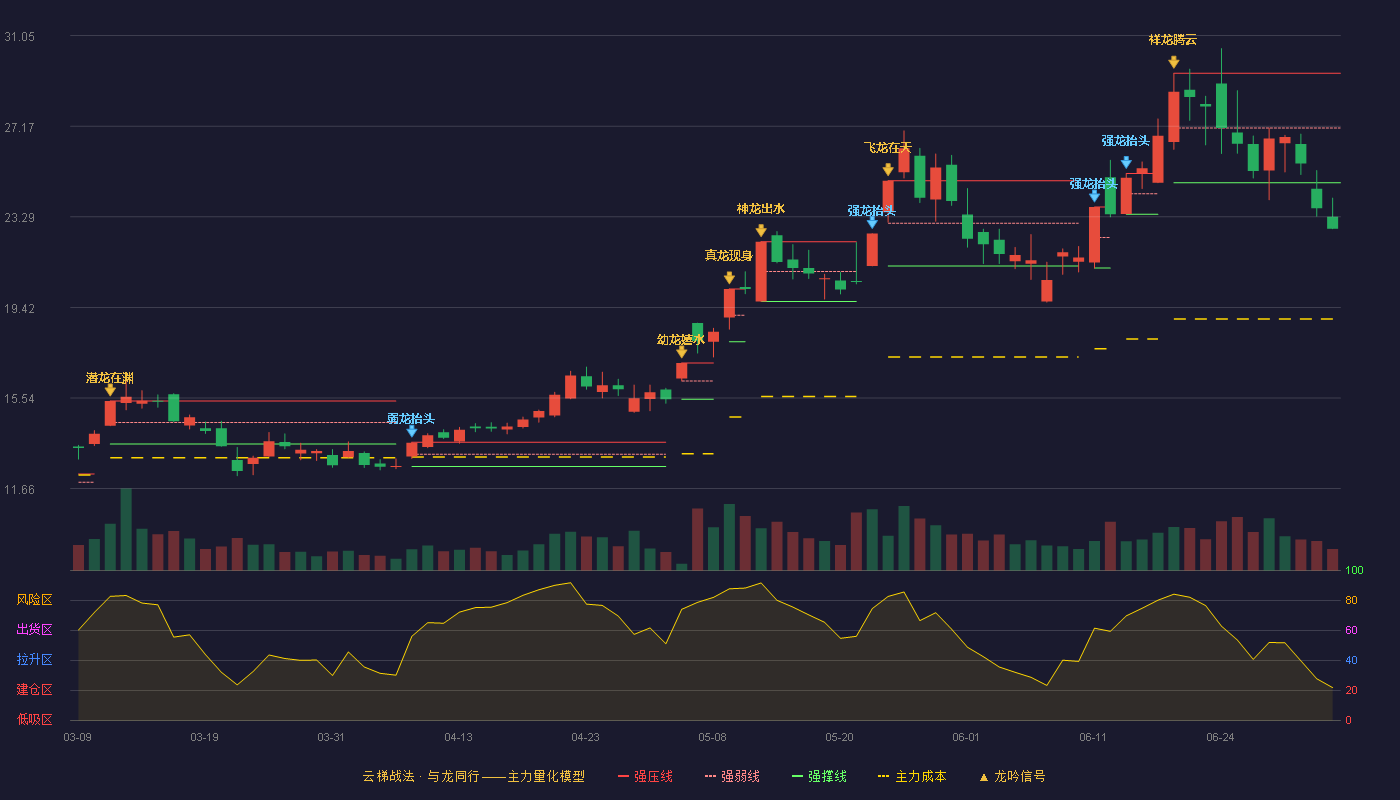This screenshot has height=800, width=1400.
Task: Click the 06-11 date label
Action: [1093, 737]
